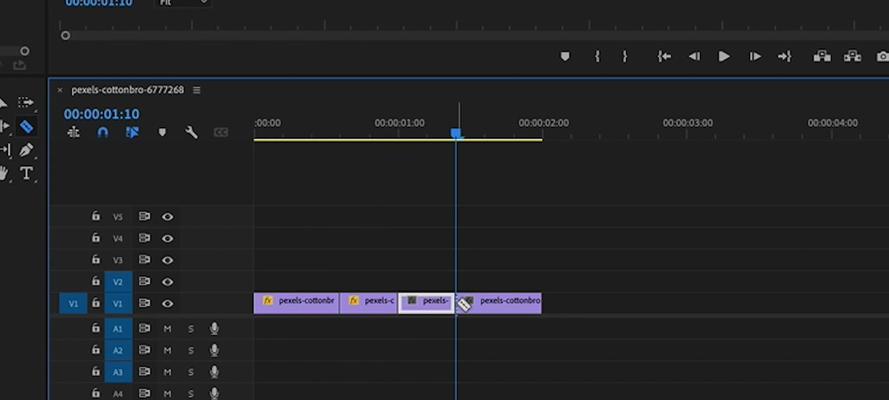Solo audio track A3

coord(190,372)
